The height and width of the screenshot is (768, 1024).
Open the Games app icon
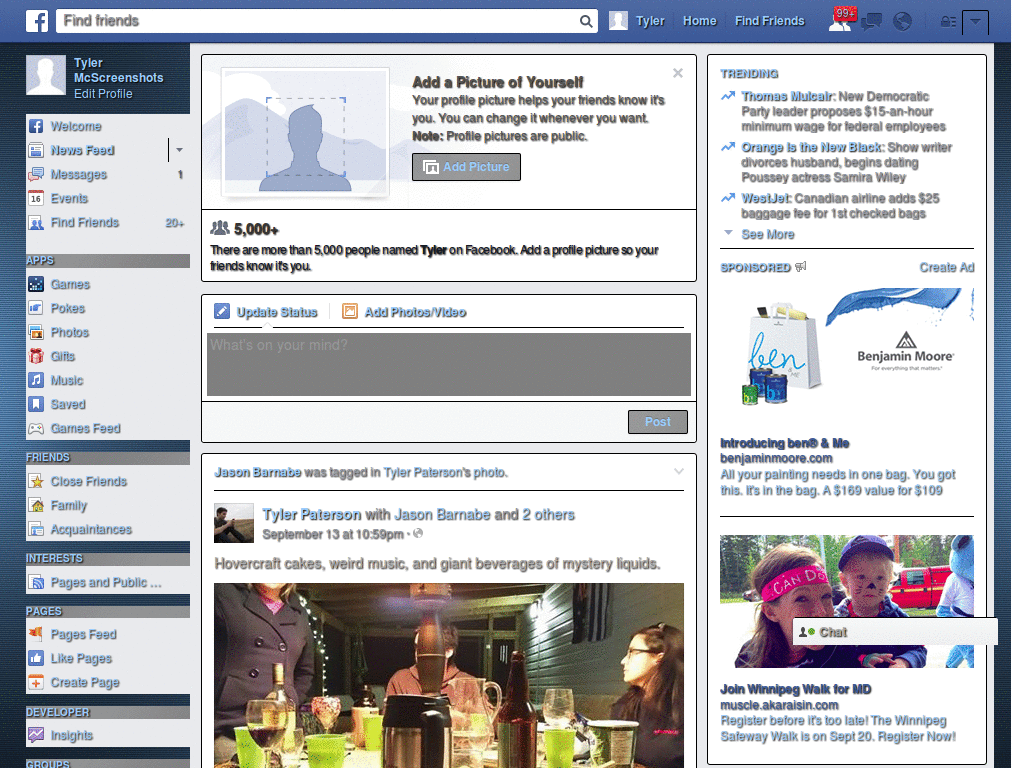pyautogui.click(x=36, y=284)
